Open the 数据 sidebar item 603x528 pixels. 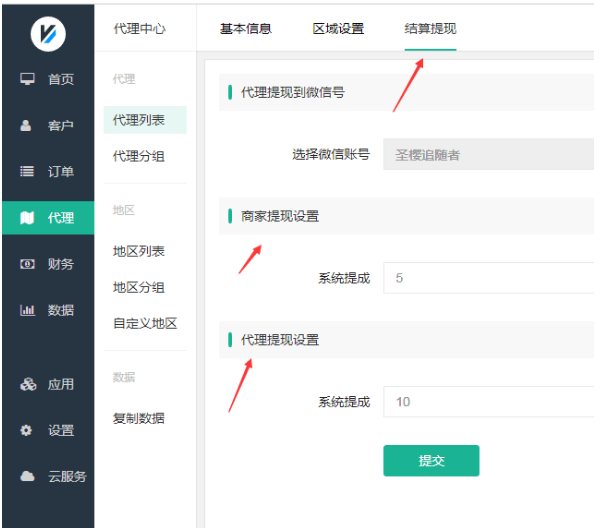[61, 310]
